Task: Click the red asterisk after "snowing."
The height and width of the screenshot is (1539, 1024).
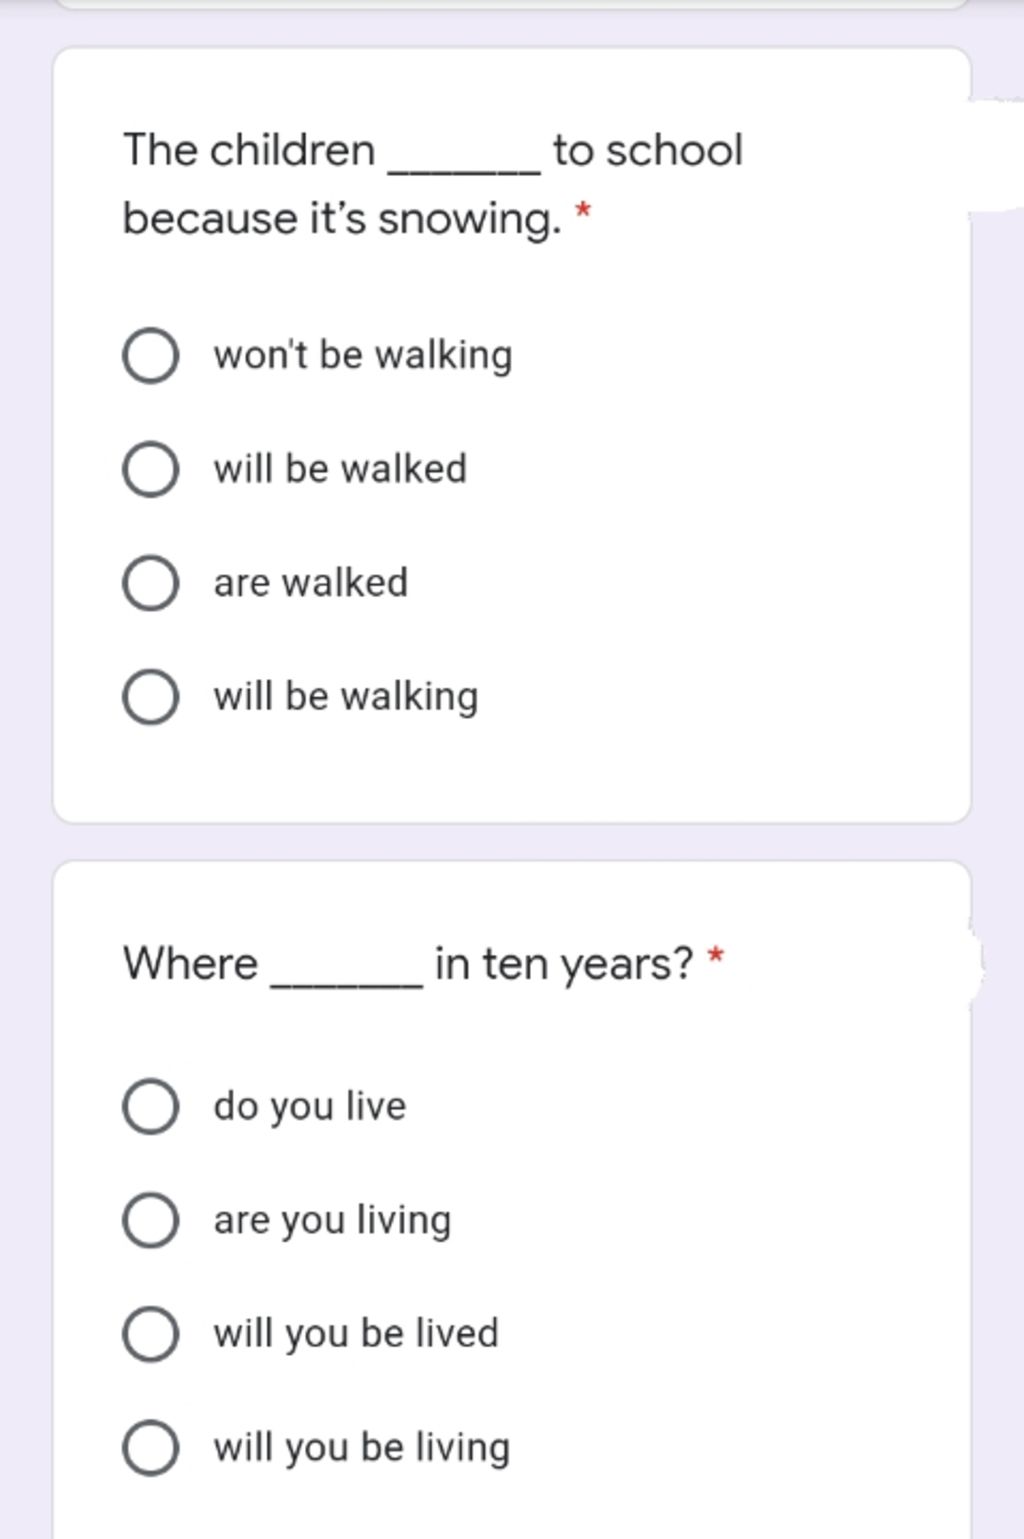Action: click(x=584, y=211)
